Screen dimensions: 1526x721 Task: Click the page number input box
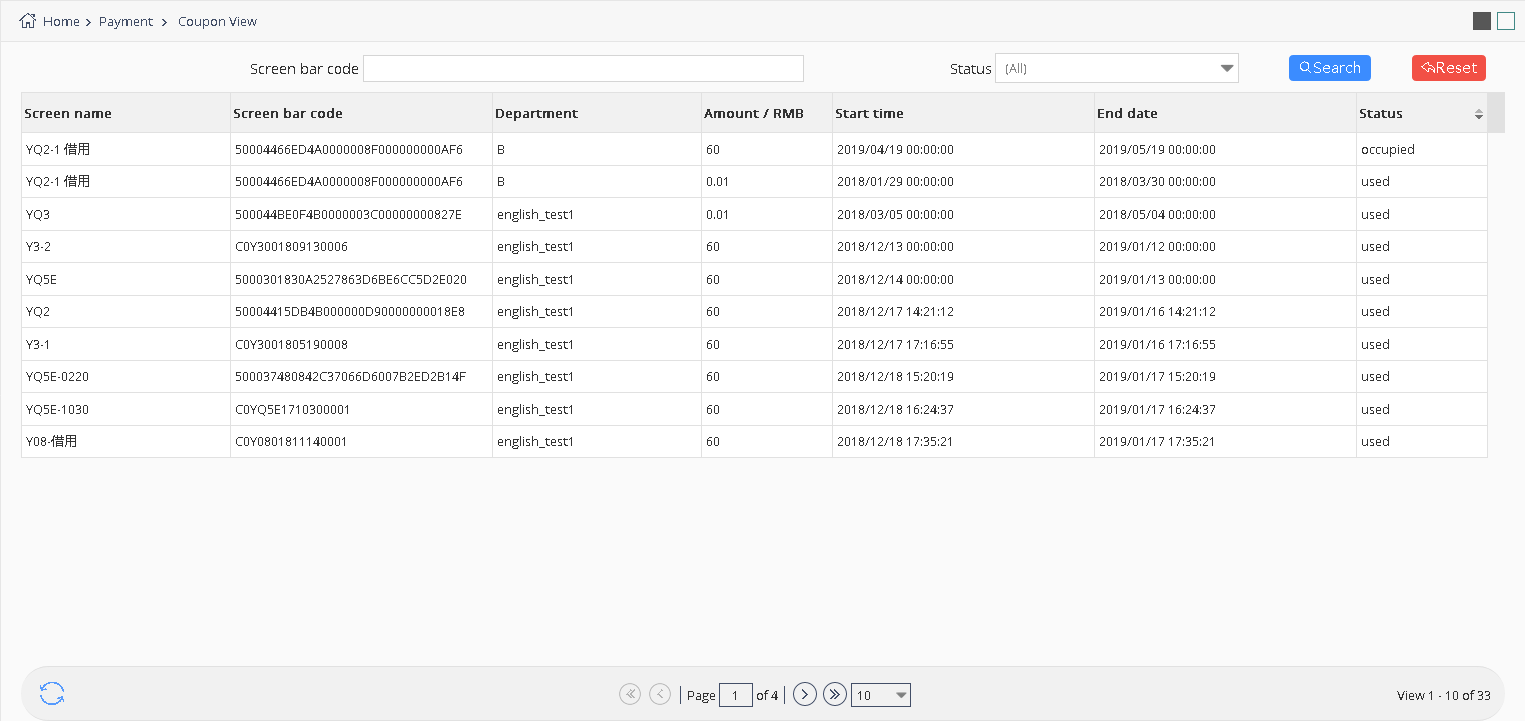736,695
